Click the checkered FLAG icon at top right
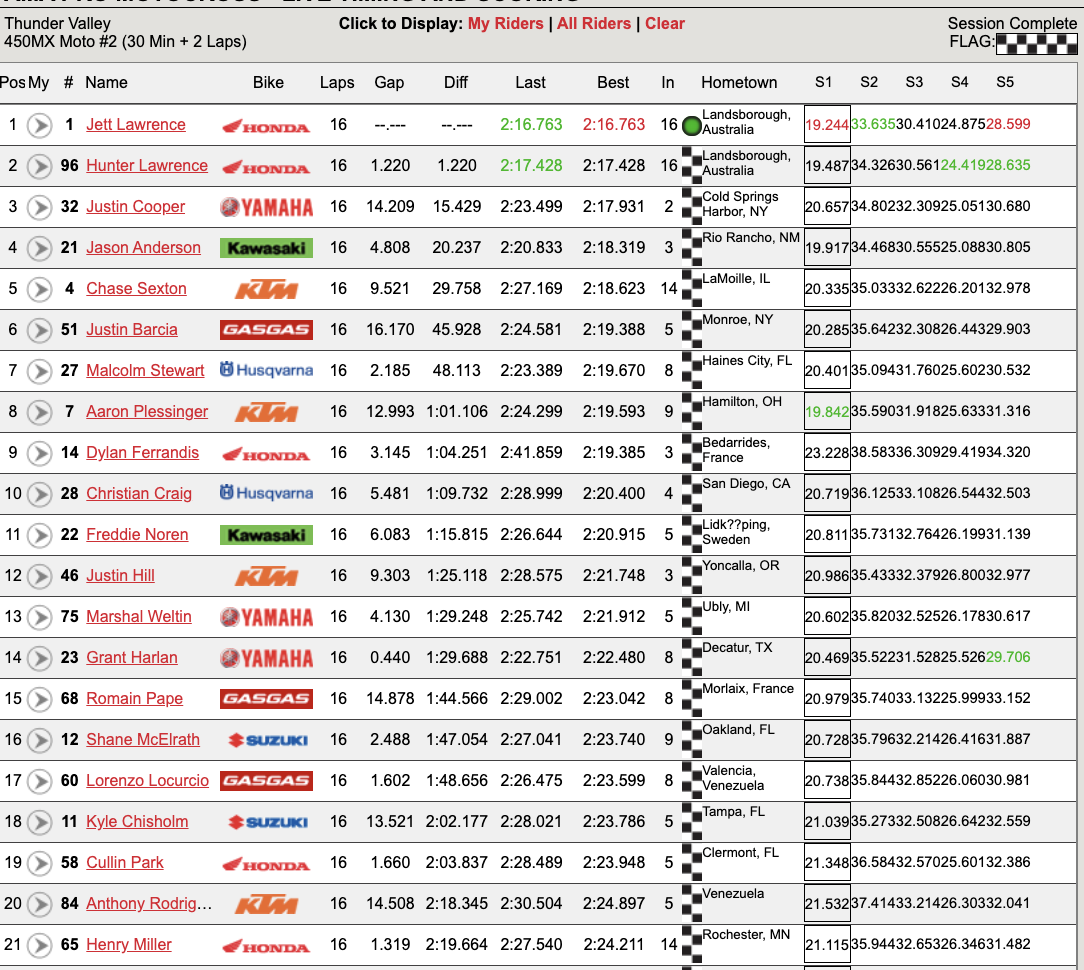The image size is (1084, 970). click(x=1036, y=41)
